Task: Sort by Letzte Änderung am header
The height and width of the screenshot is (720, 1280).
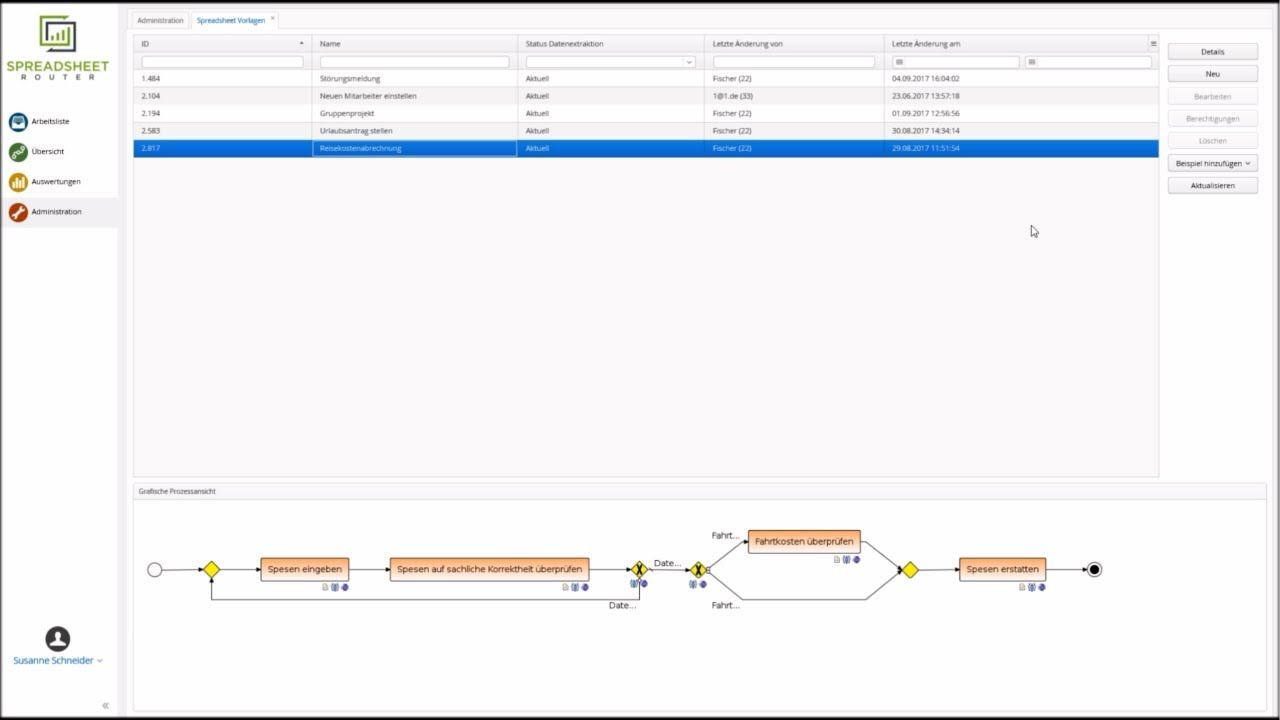Action: (x=1016, y=44)
